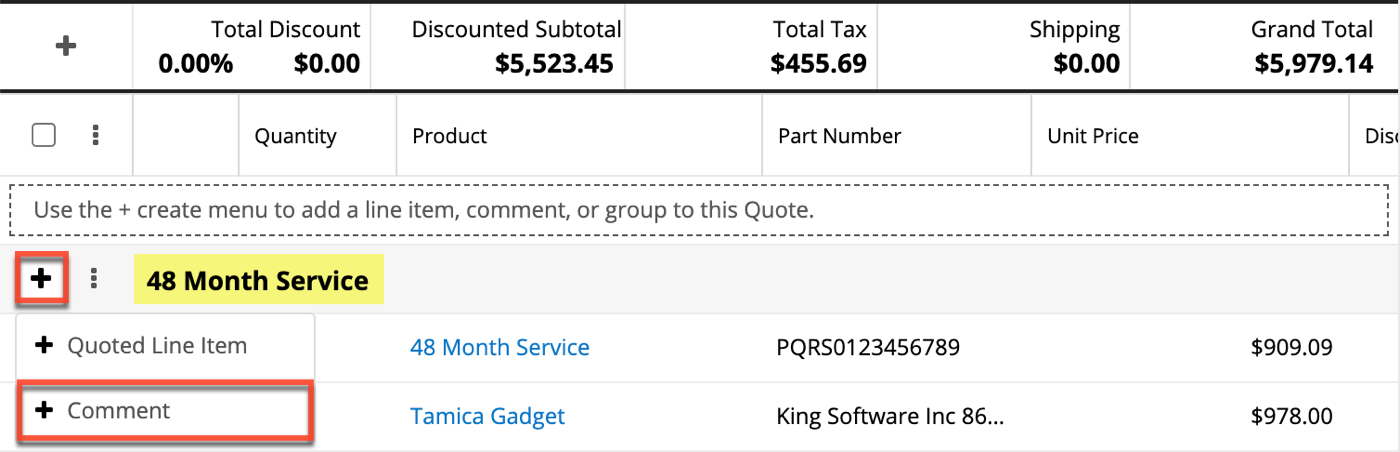Viewport: 1400px width, 452px height.
Task: Toggle the select-all line items checkbox
Action: tap(44, 135)
